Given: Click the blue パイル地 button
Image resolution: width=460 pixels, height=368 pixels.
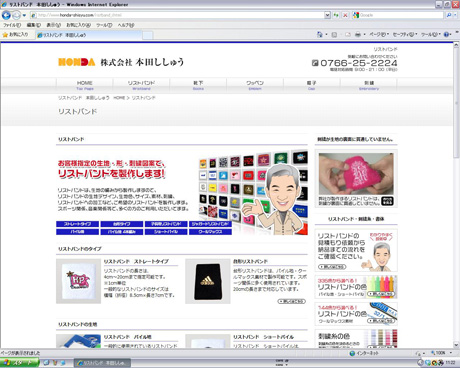Looking at the screenshot, I should click(x=77, y=232).
